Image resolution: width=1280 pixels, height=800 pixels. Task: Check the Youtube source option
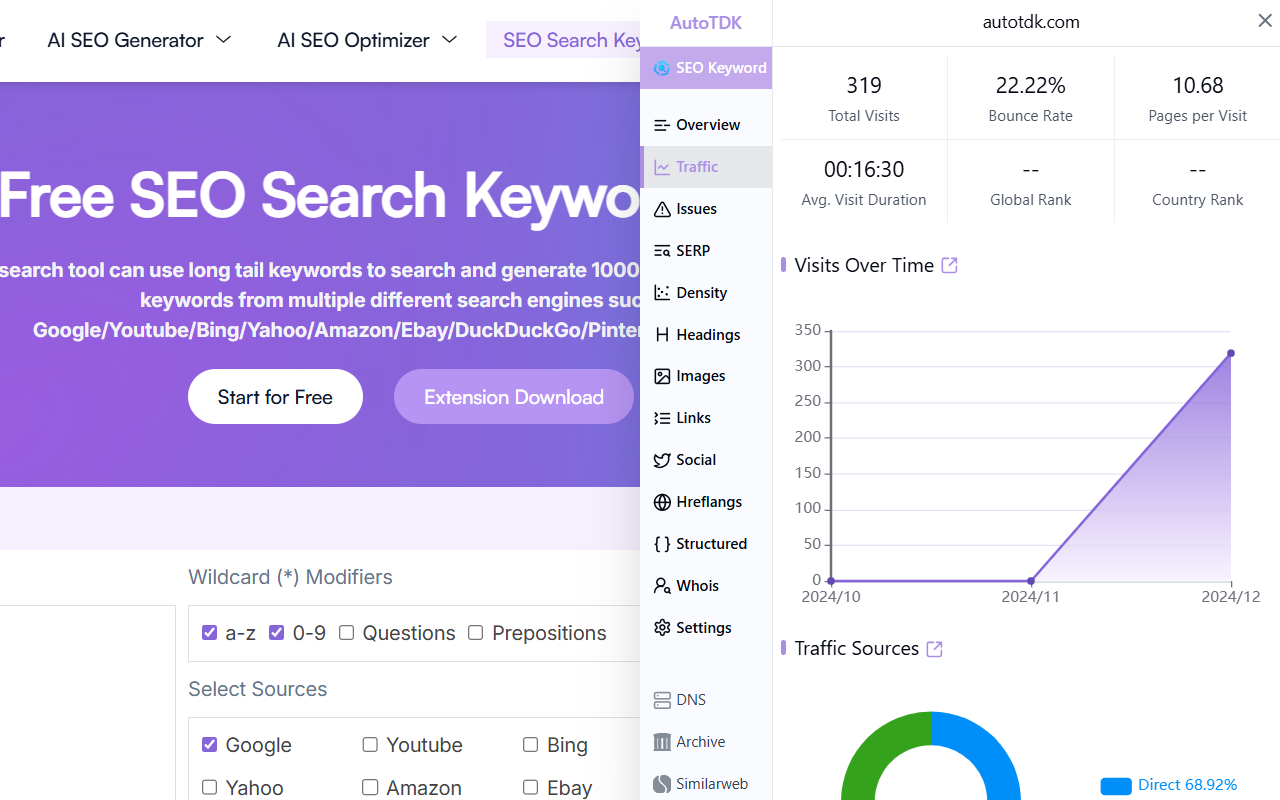click(369, 745)
